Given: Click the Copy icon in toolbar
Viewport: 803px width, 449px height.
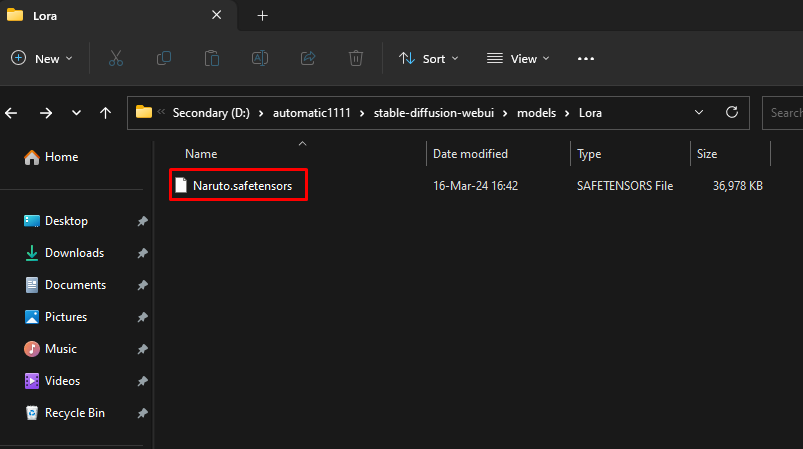Looking at the screenshot, I should pos(164,59).
